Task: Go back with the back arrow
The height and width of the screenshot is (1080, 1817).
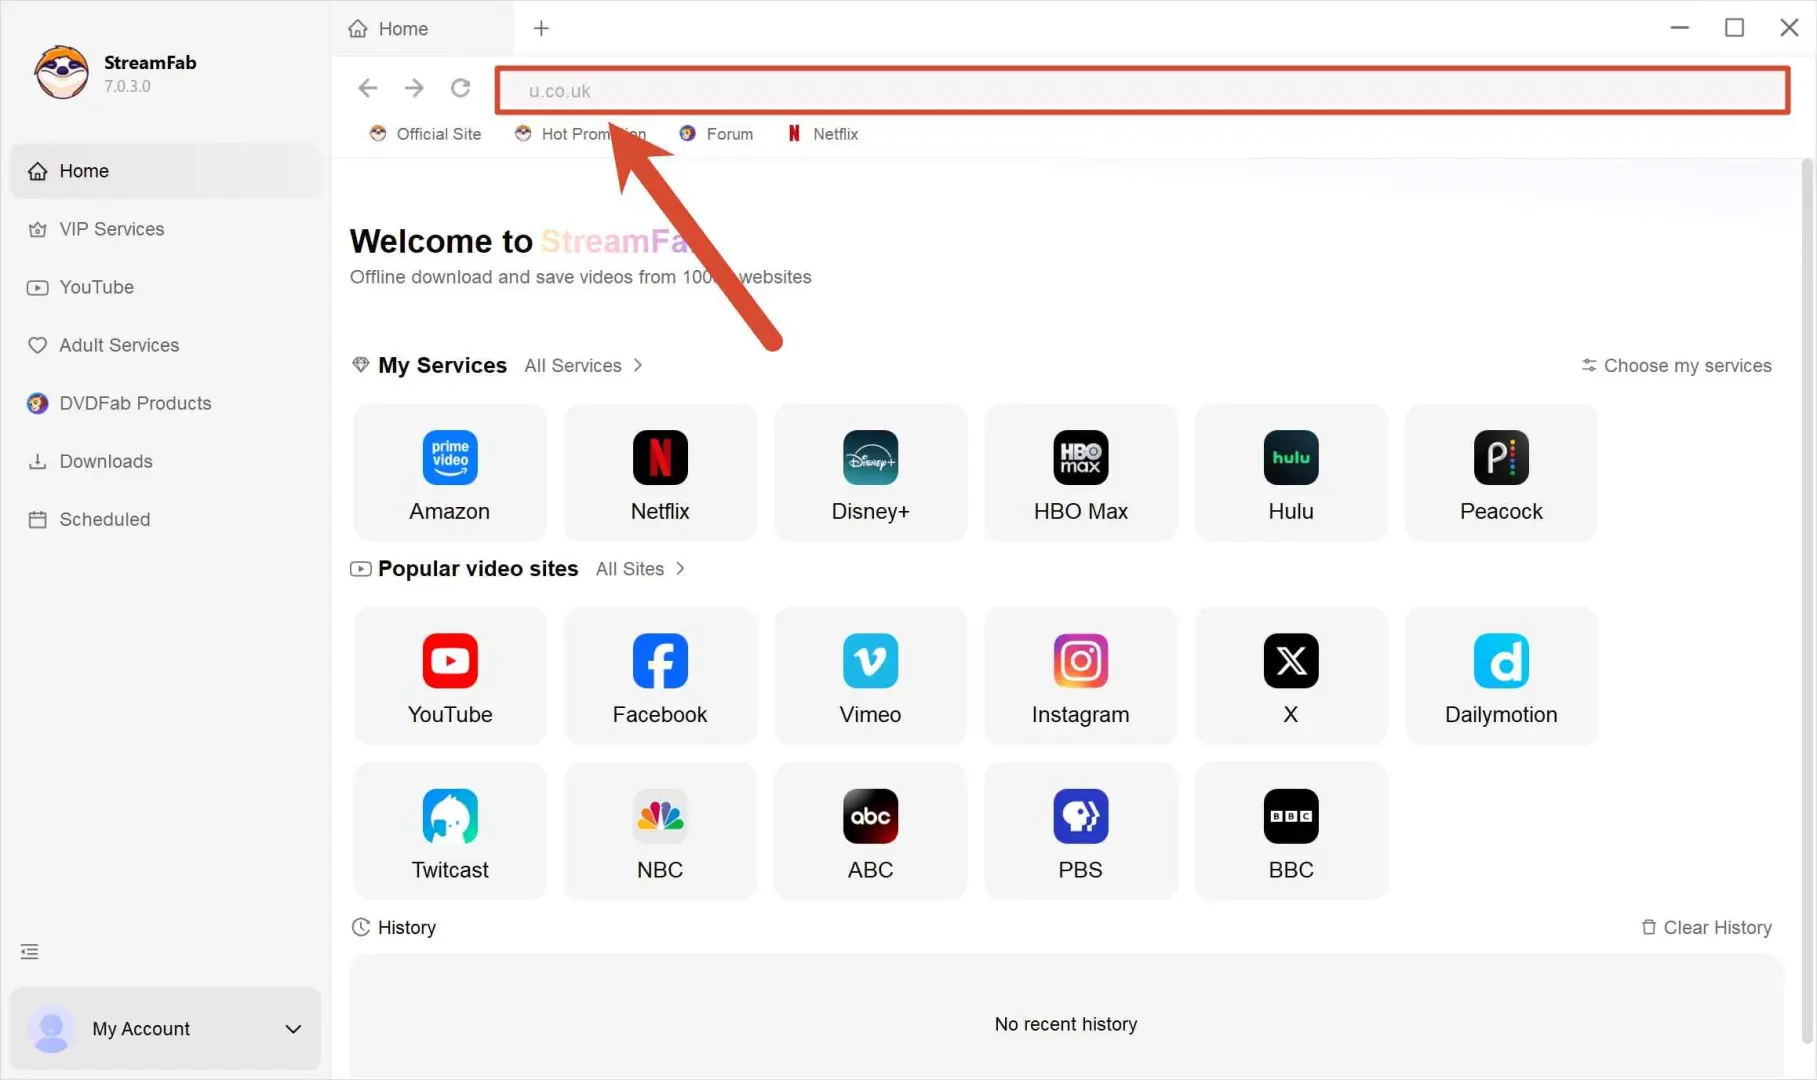Action: click(368, 88)
